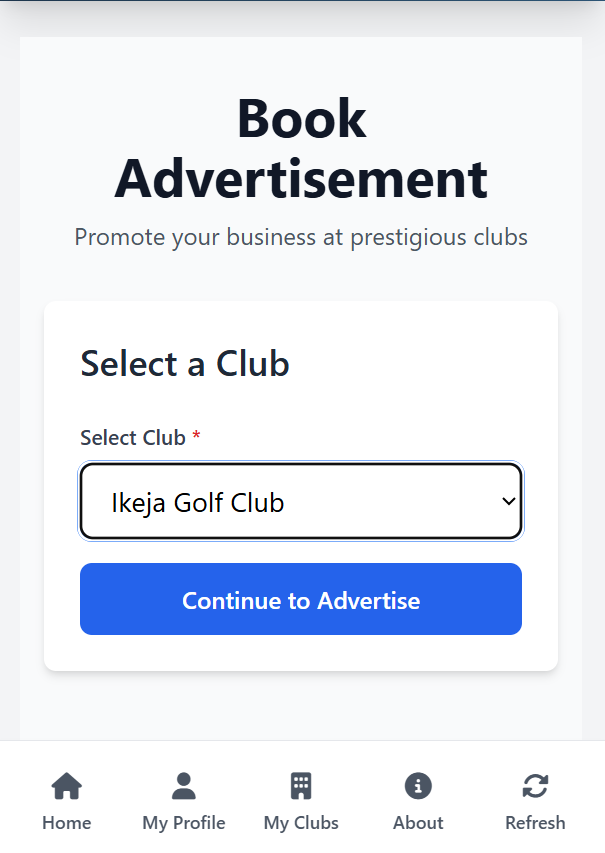Select the Home icon in bottom navigation
The height and width of the screenshot is (853, 605).
point(66,786)
